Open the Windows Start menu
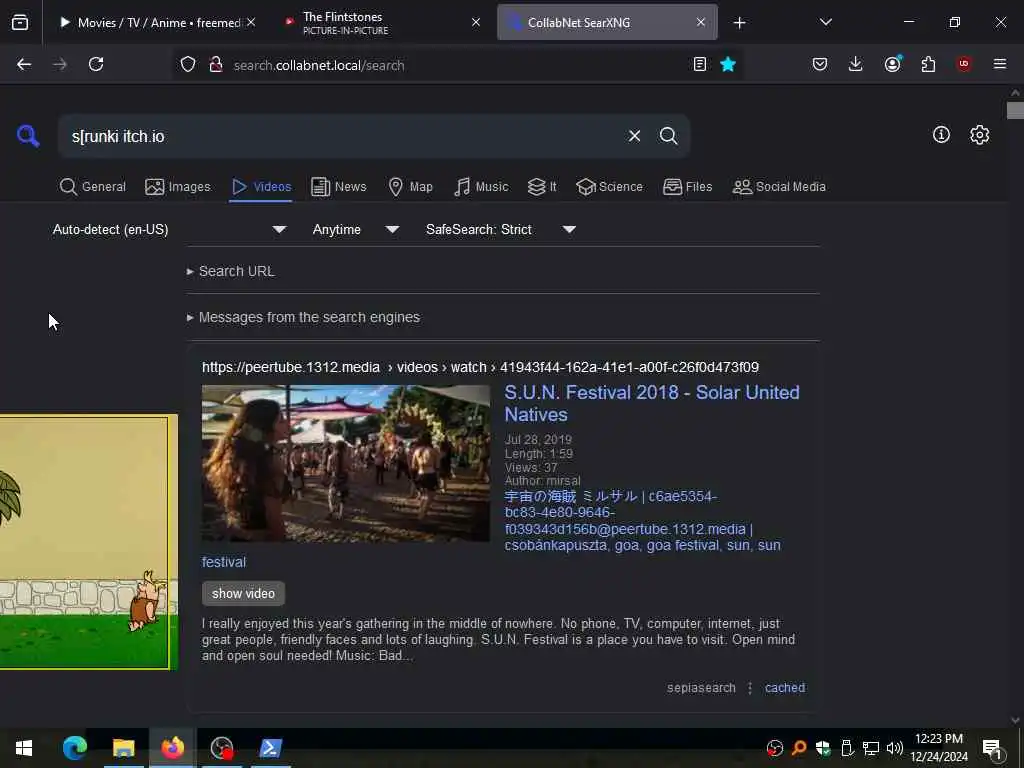The width and height of the screenshot is (1024, 768). pos(24,748)
